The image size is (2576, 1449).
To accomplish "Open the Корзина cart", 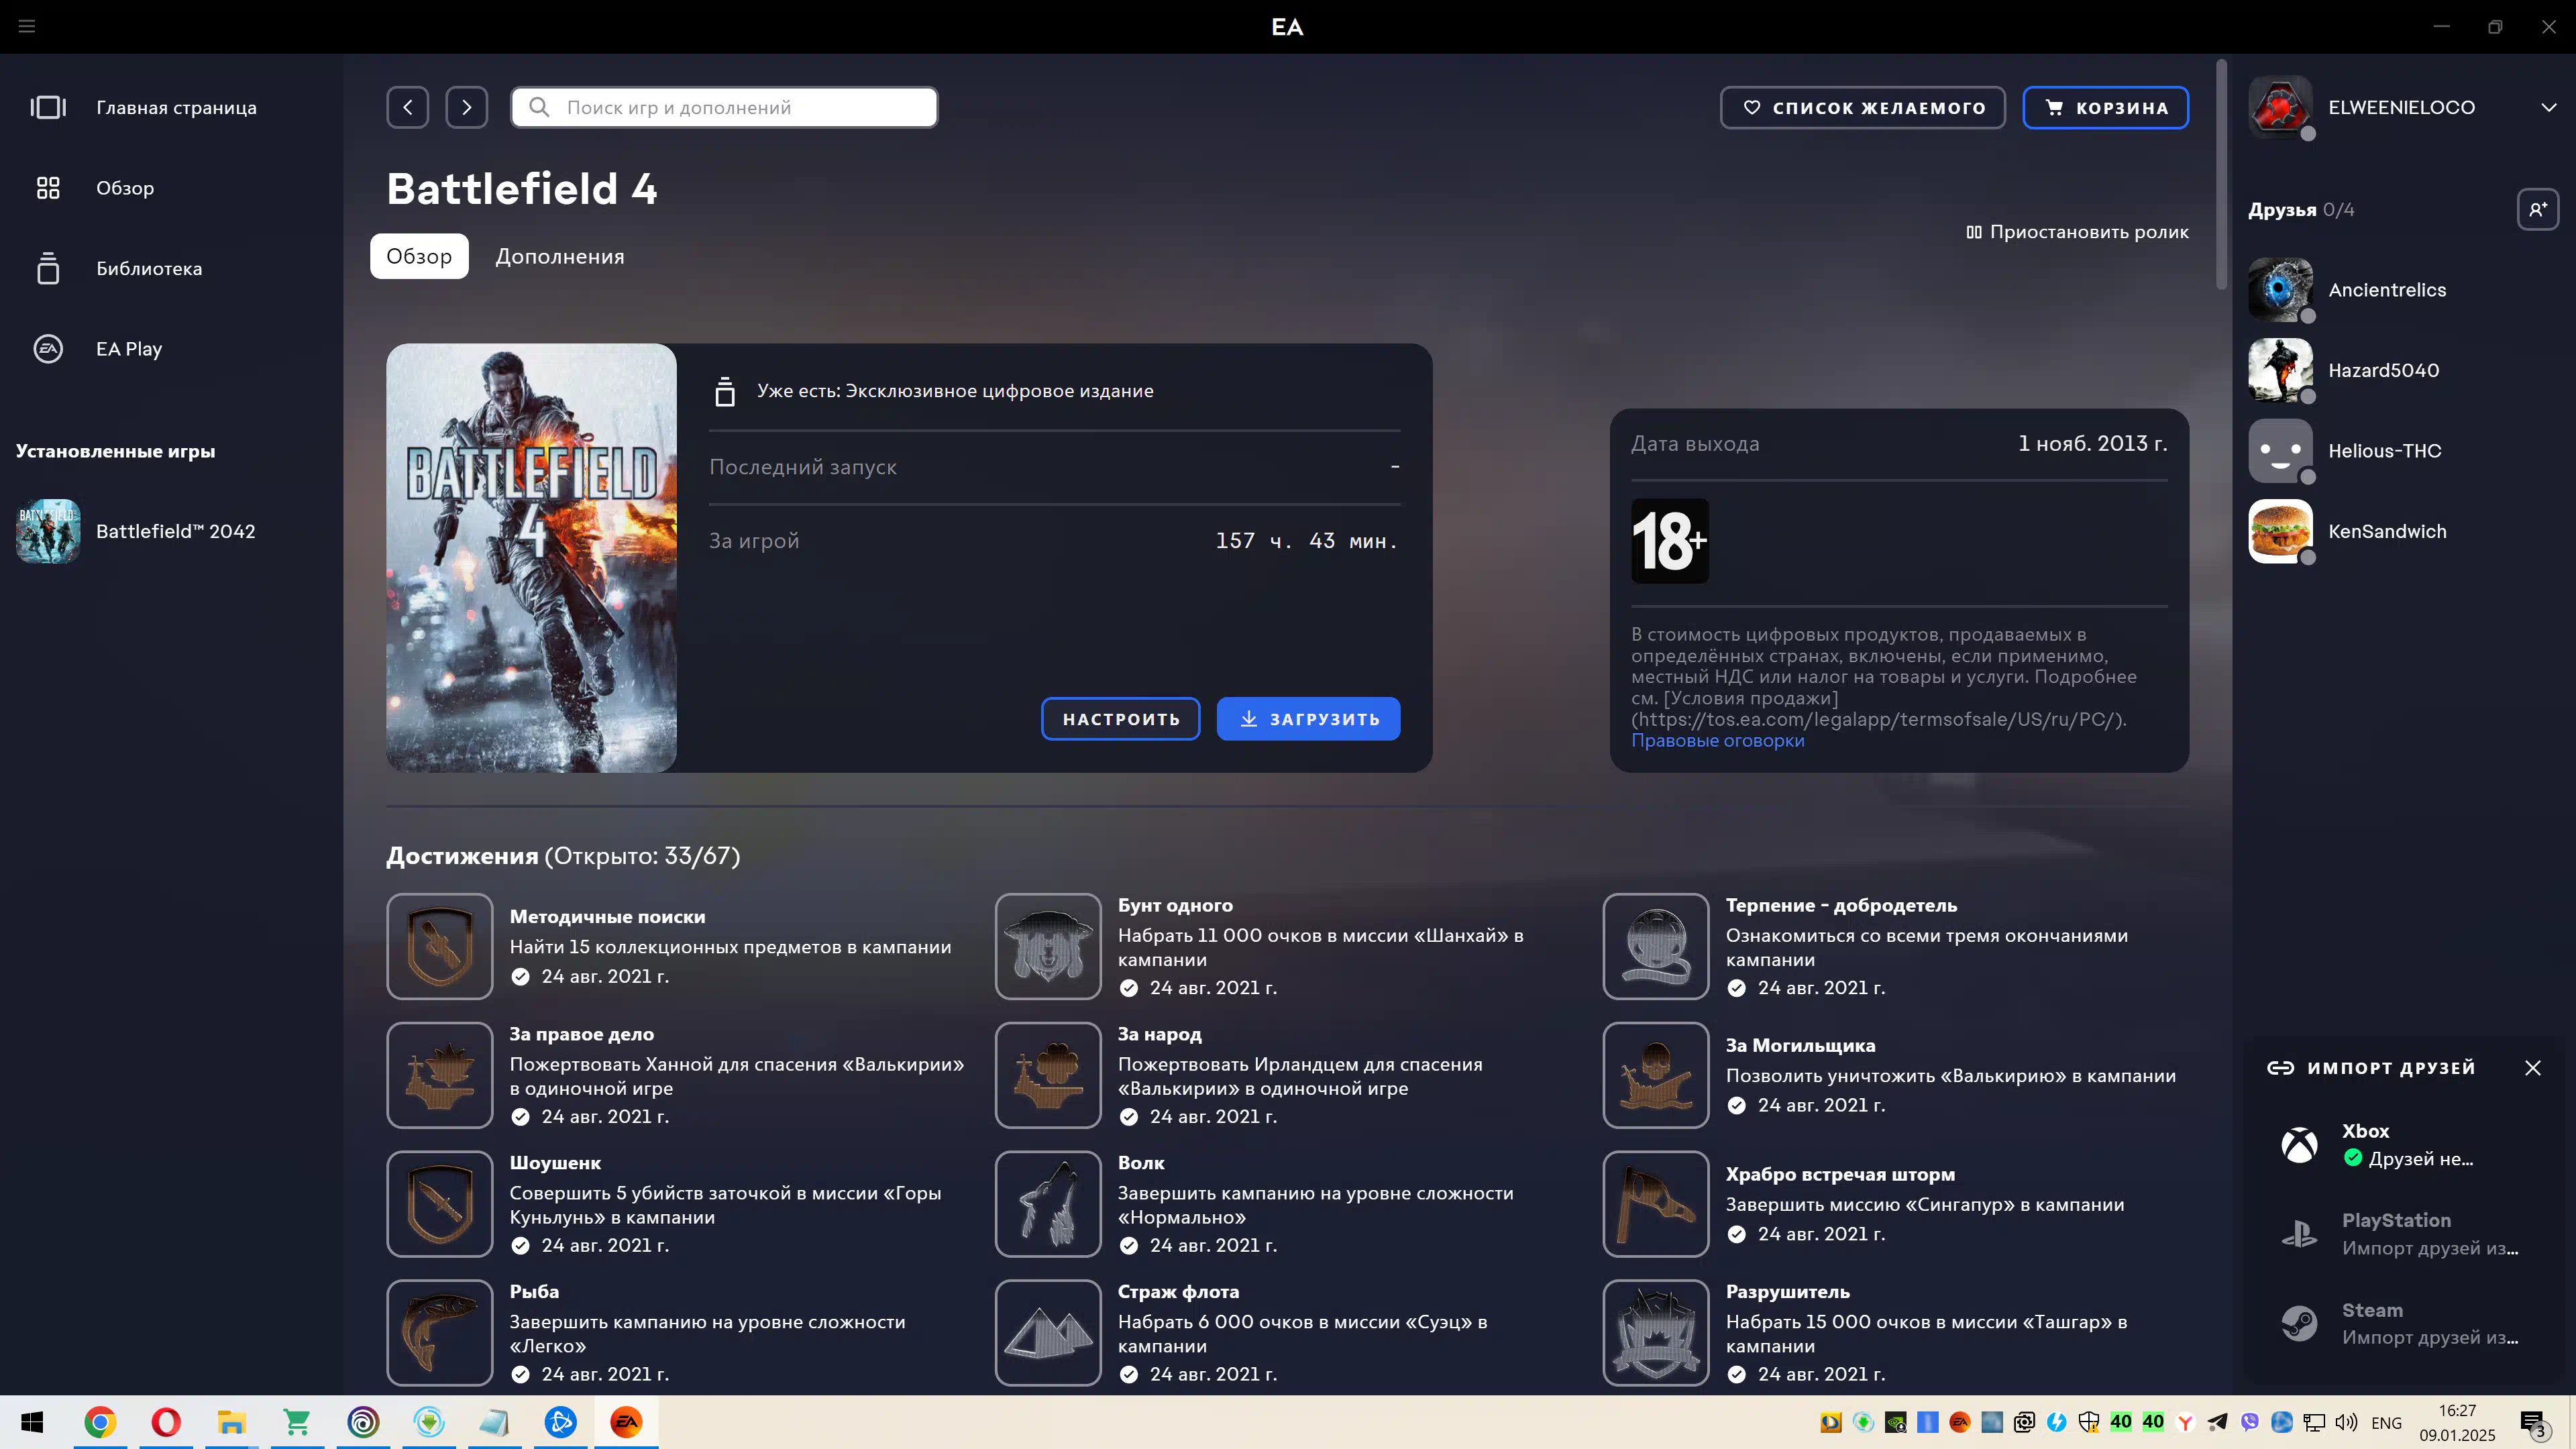I will pyautogui.click(x=2105, y=107).
